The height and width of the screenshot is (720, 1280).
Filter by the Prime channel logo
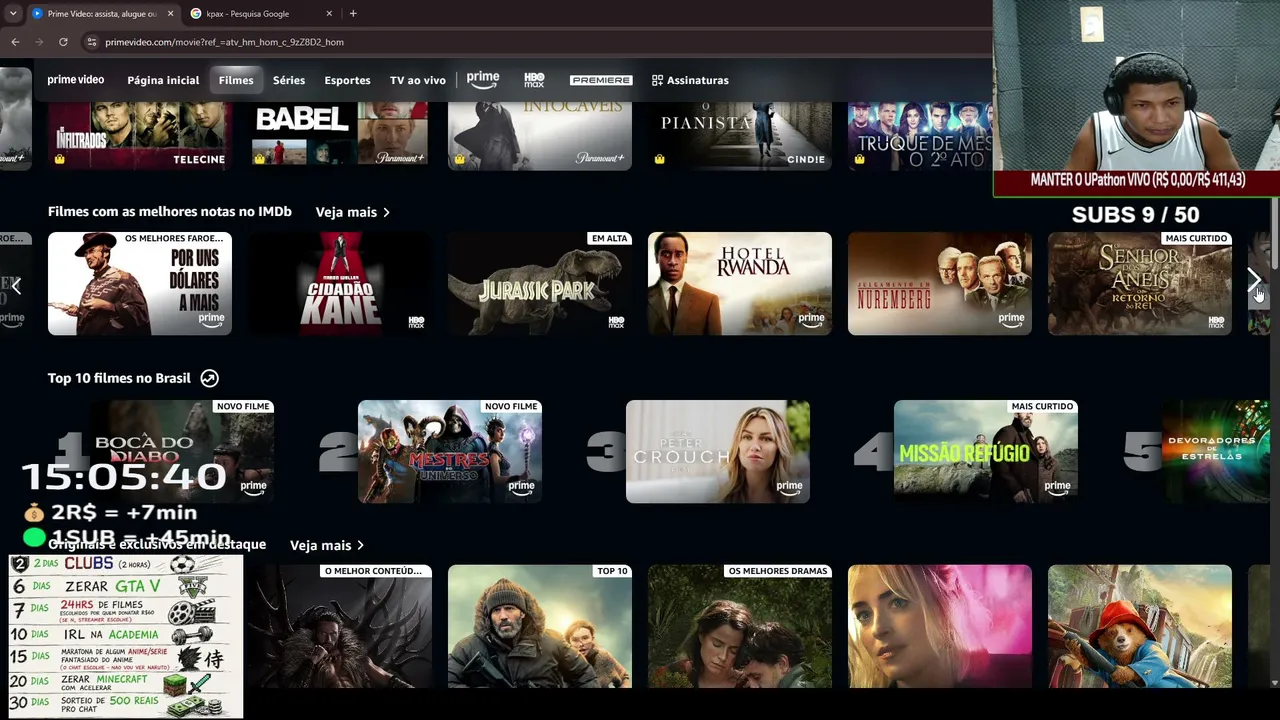tap(483, 80)
